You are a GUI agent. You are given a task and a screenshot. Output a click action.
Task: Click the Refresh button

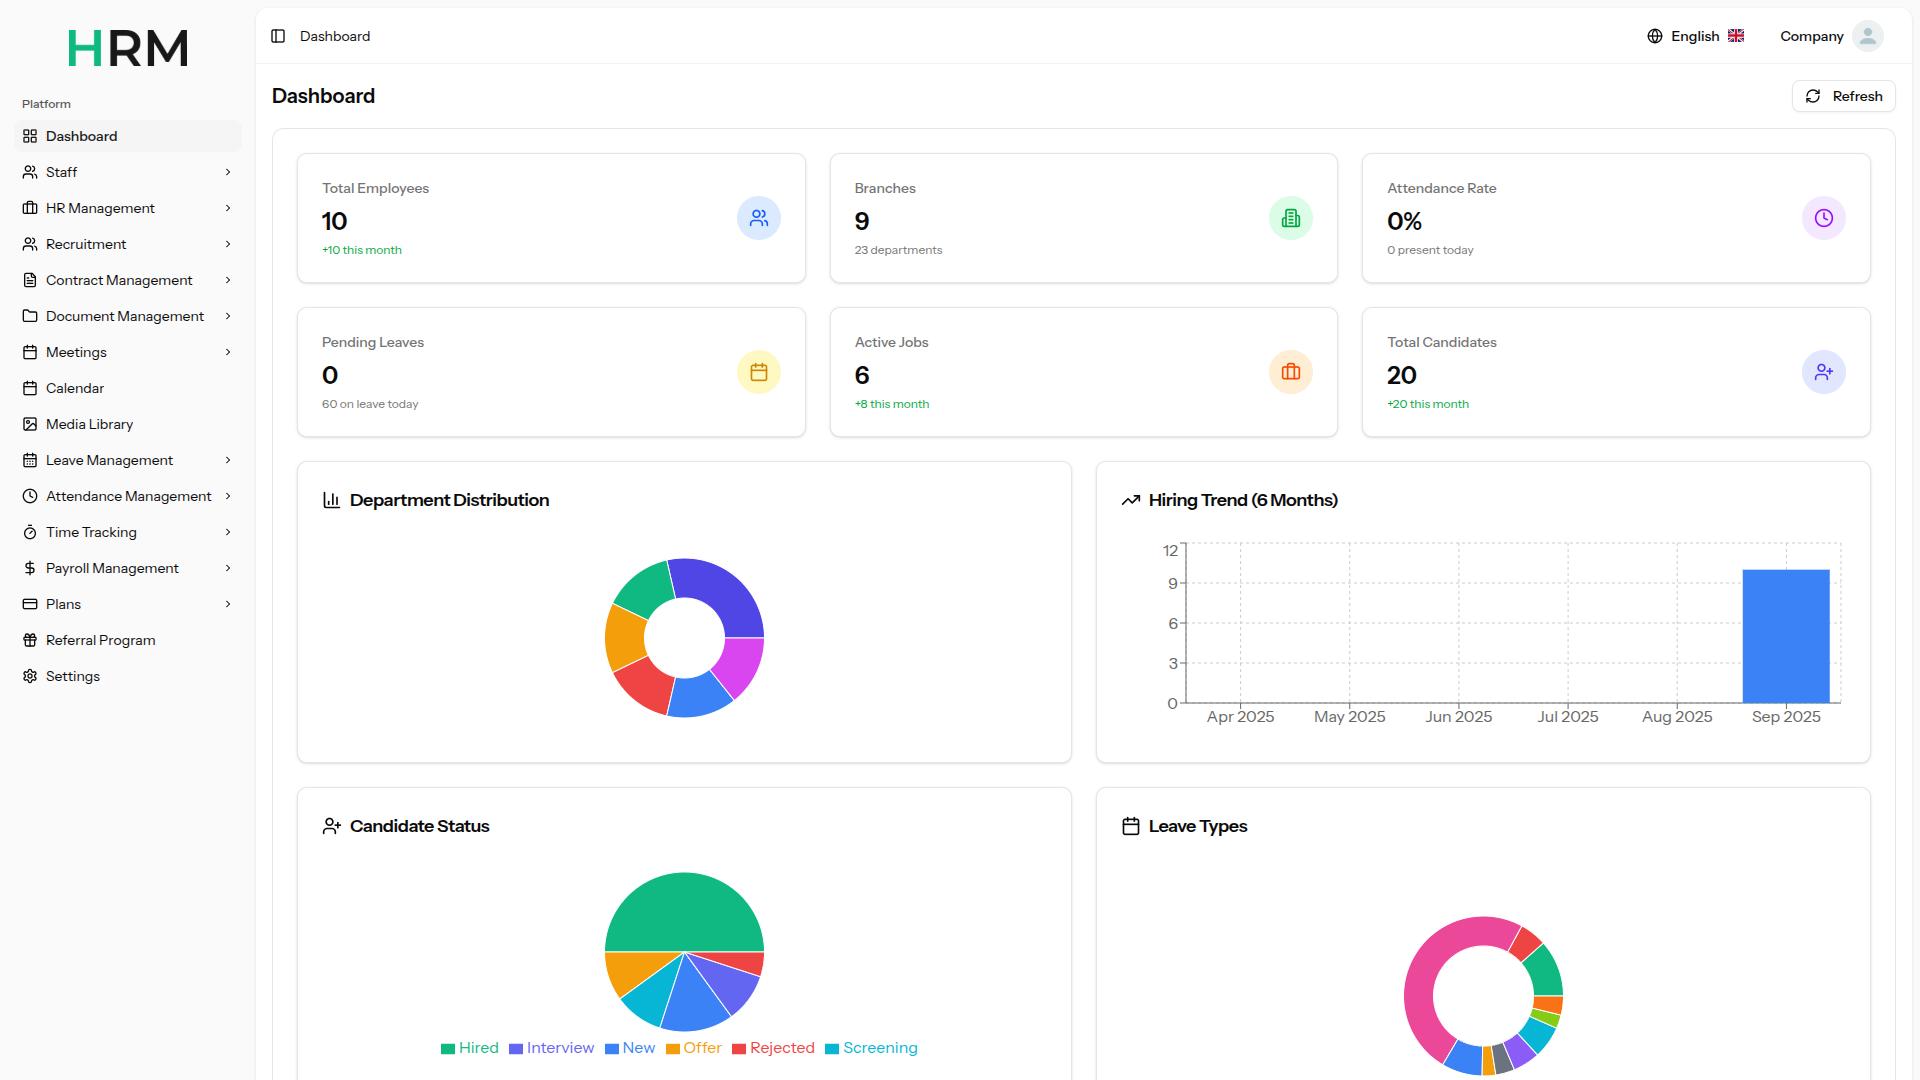pos(1843,96)
